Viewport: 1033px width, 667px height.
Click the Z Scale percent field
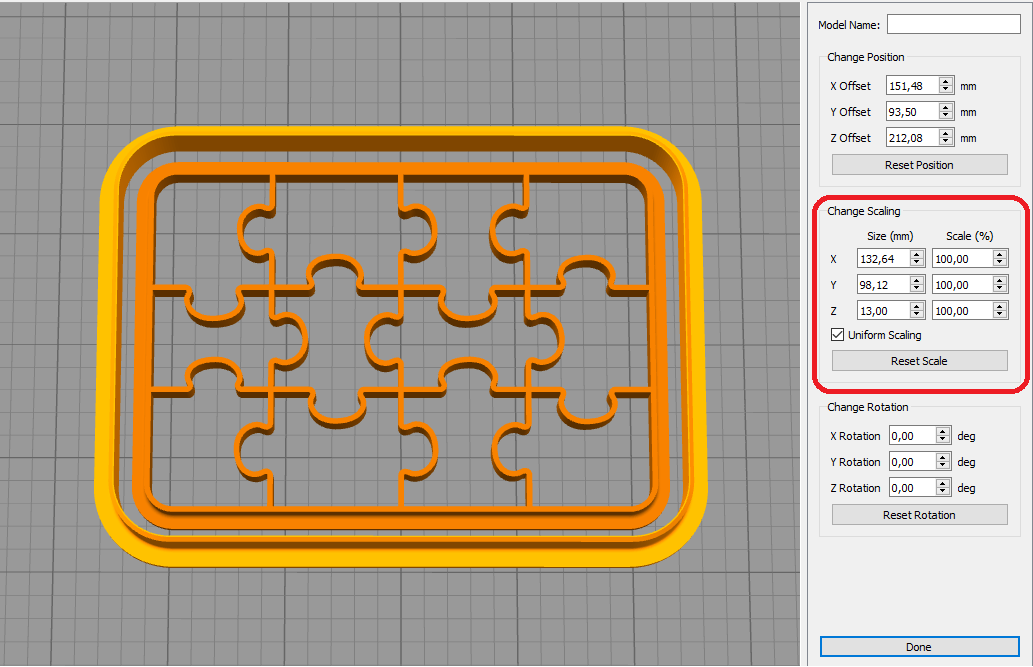pos(963,310)
